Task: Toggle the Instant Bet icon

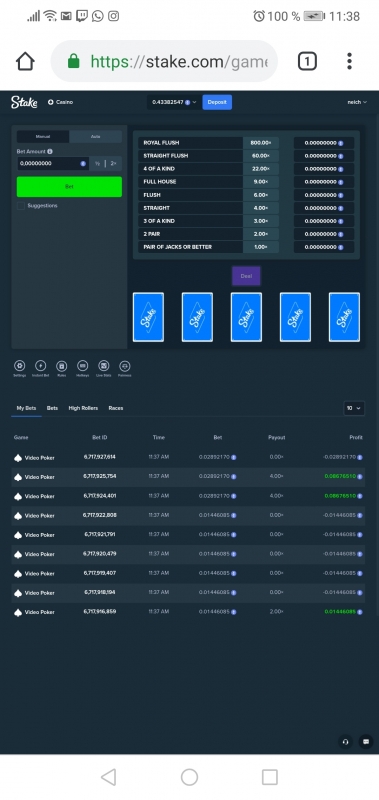Action: 40,366
